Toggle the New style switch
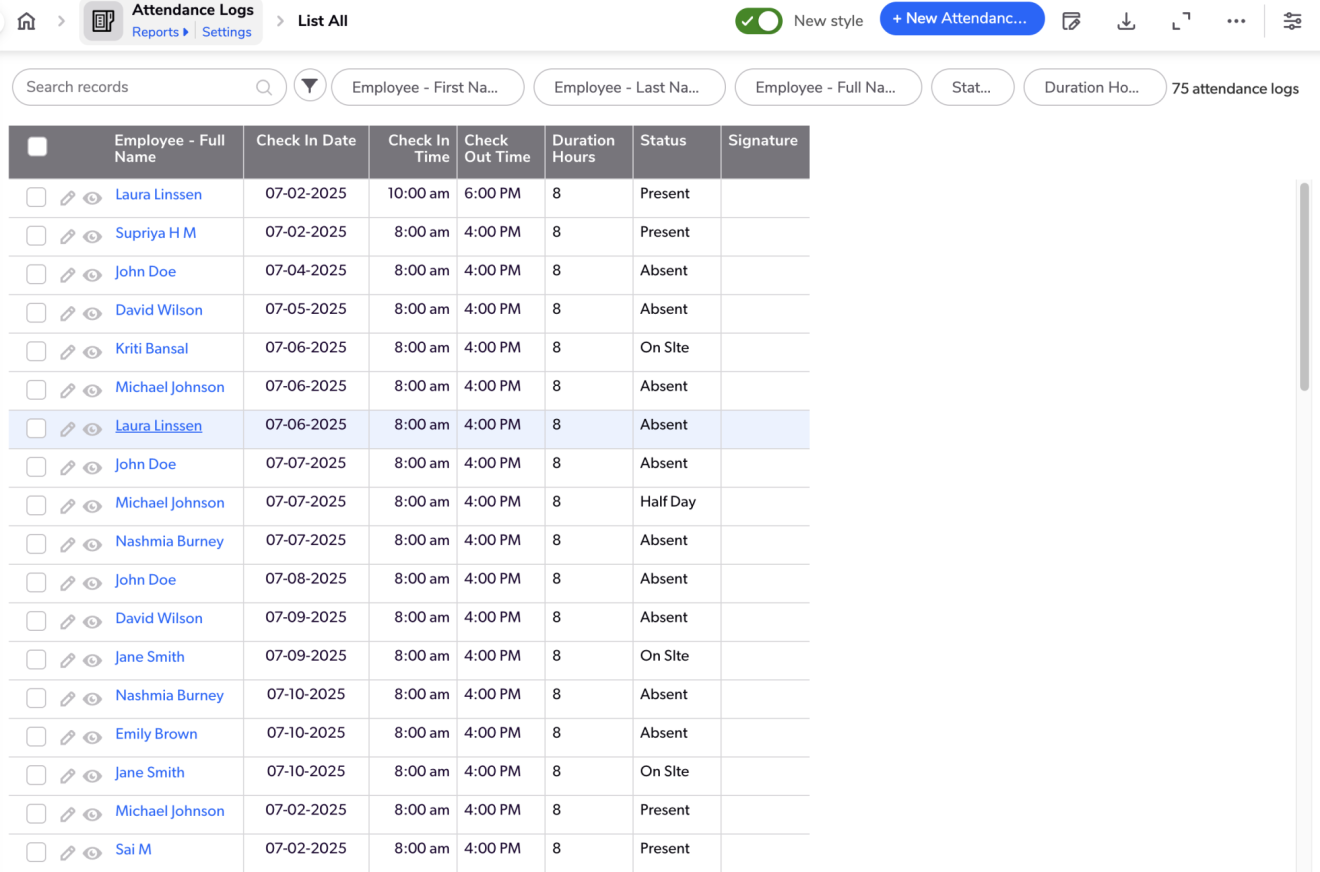1320x872 pixels. click(758, 21)
